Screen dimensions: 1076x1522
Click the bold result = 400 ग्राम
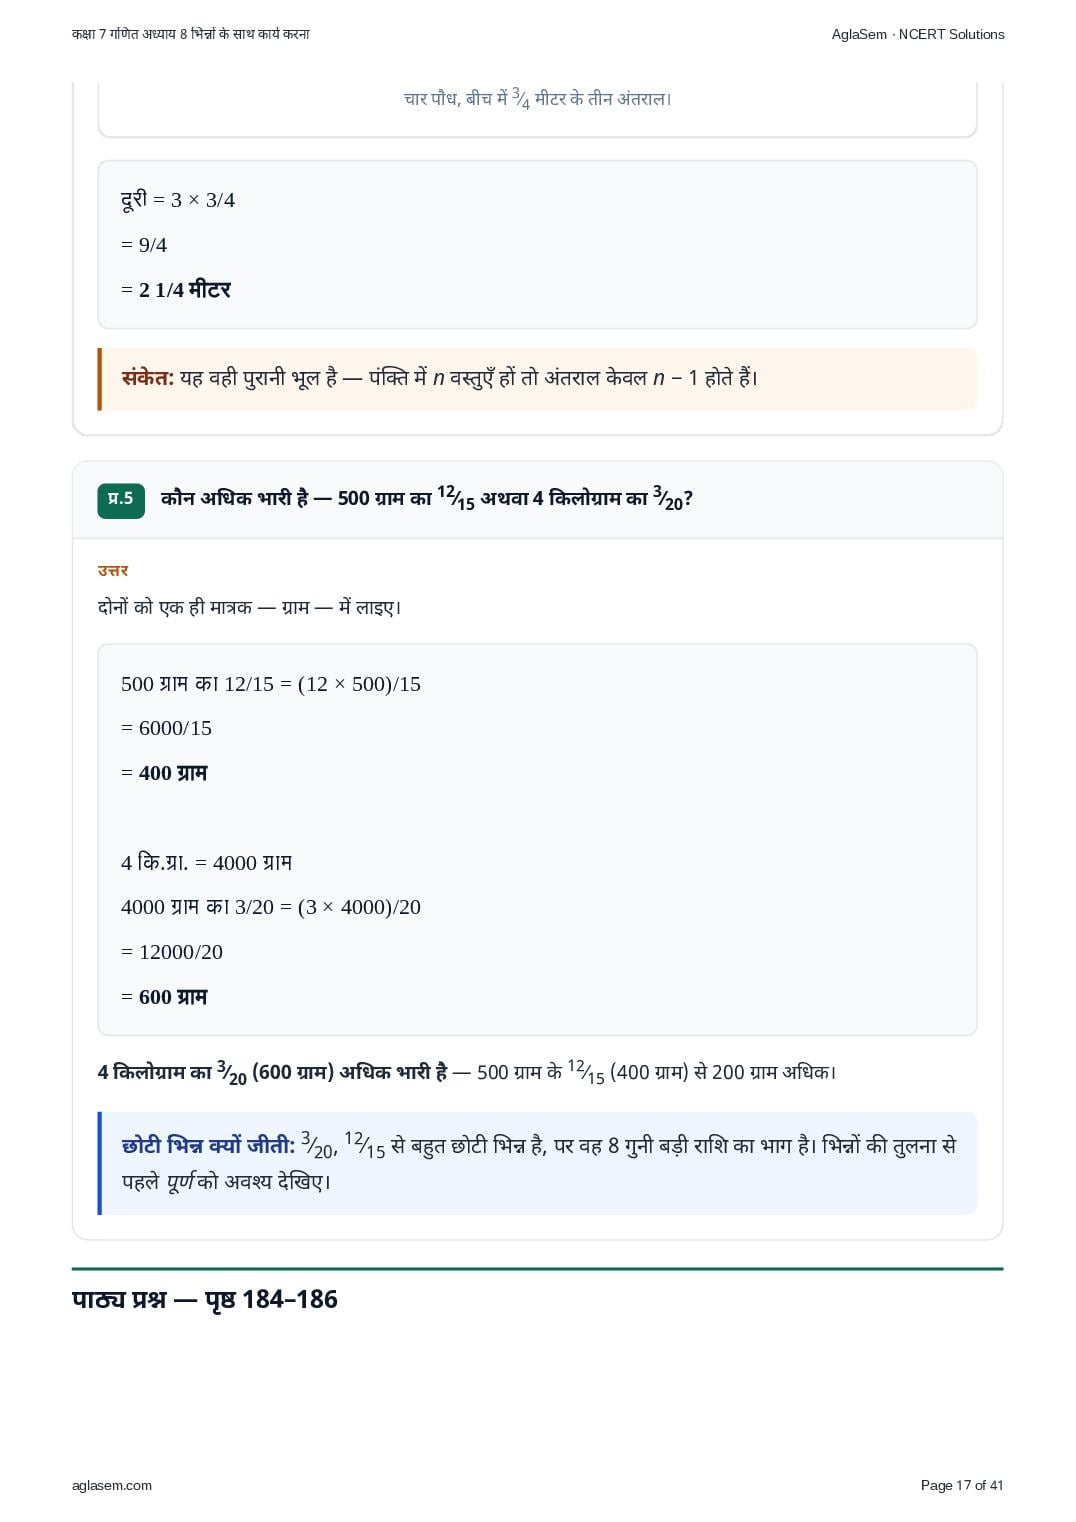pos(164,773)
